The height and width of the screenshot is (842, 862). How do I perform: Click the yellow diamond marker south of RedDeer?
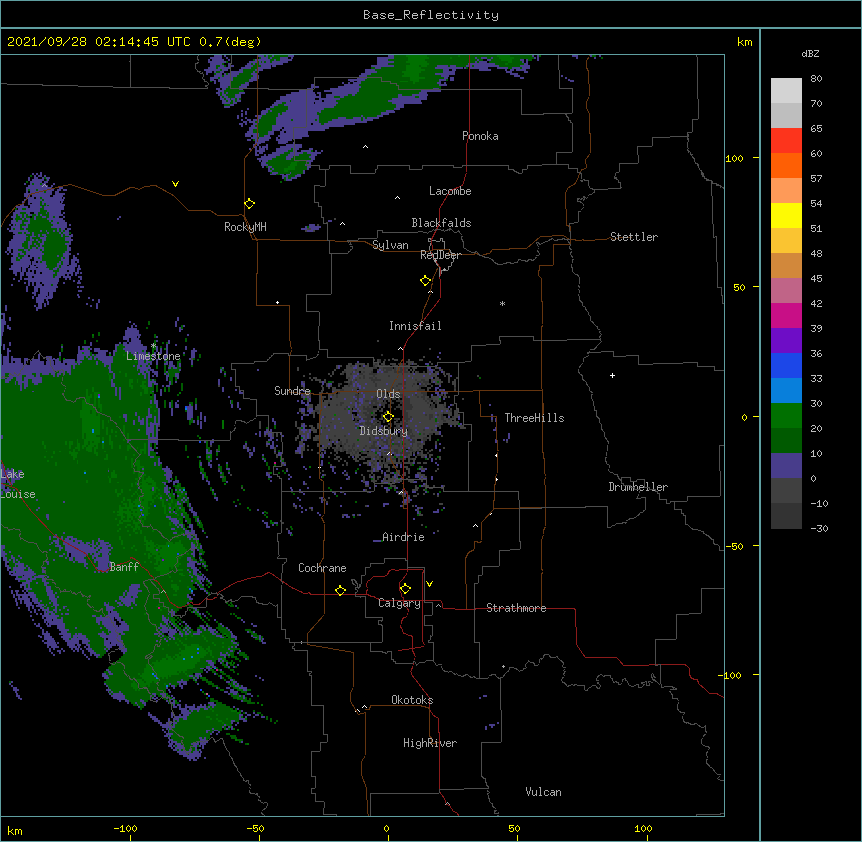click(x=426, y=281)
